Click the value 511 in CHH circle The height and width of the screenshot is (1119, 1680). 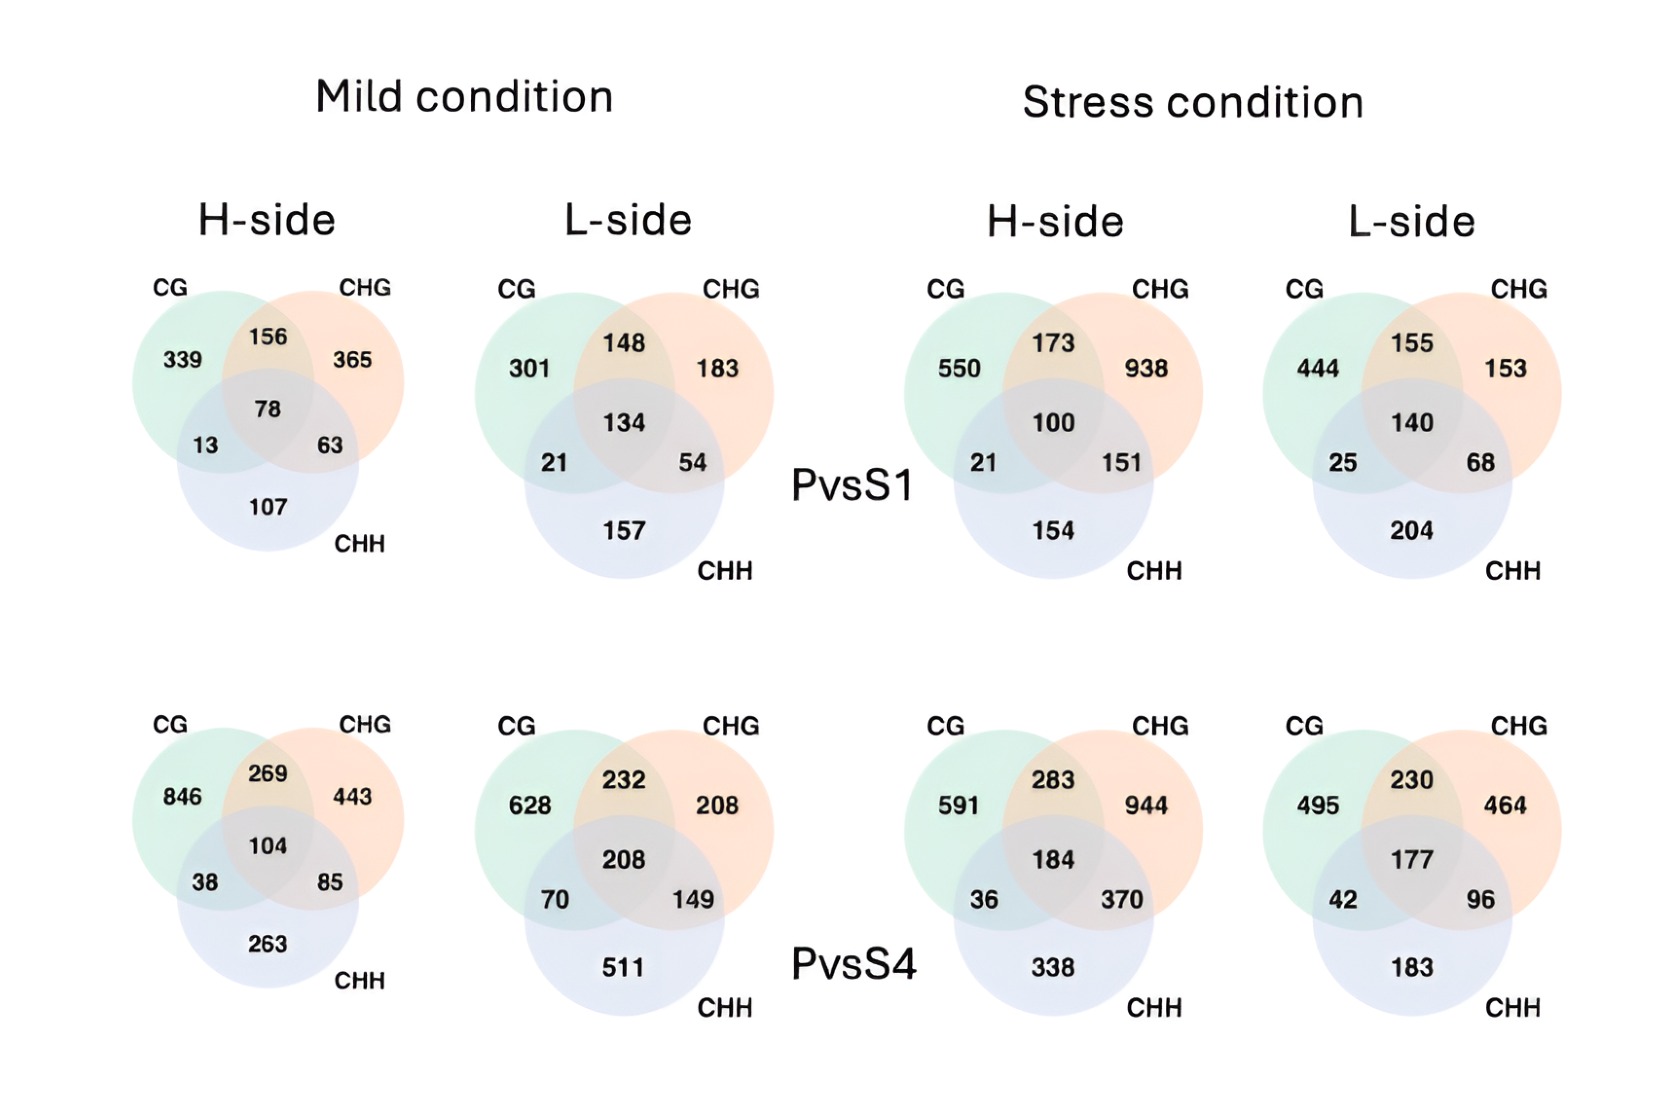pos(623,967)
